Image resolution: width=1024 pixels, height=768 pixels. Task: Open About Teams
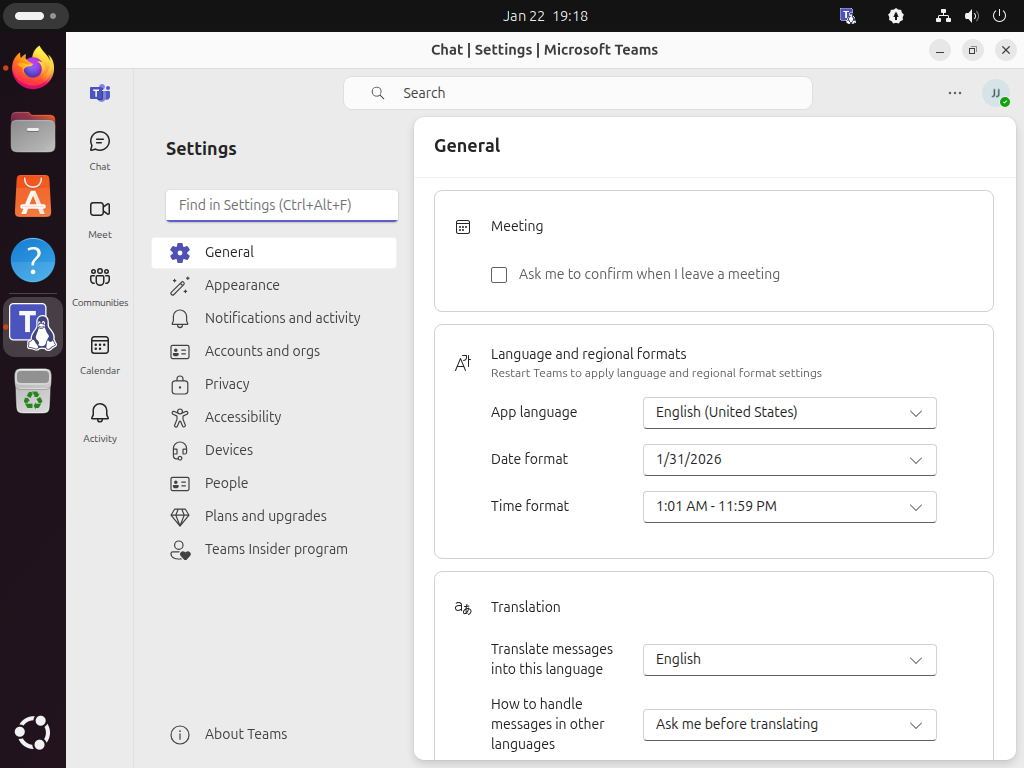pyautogui.click(x=245, y=734)
